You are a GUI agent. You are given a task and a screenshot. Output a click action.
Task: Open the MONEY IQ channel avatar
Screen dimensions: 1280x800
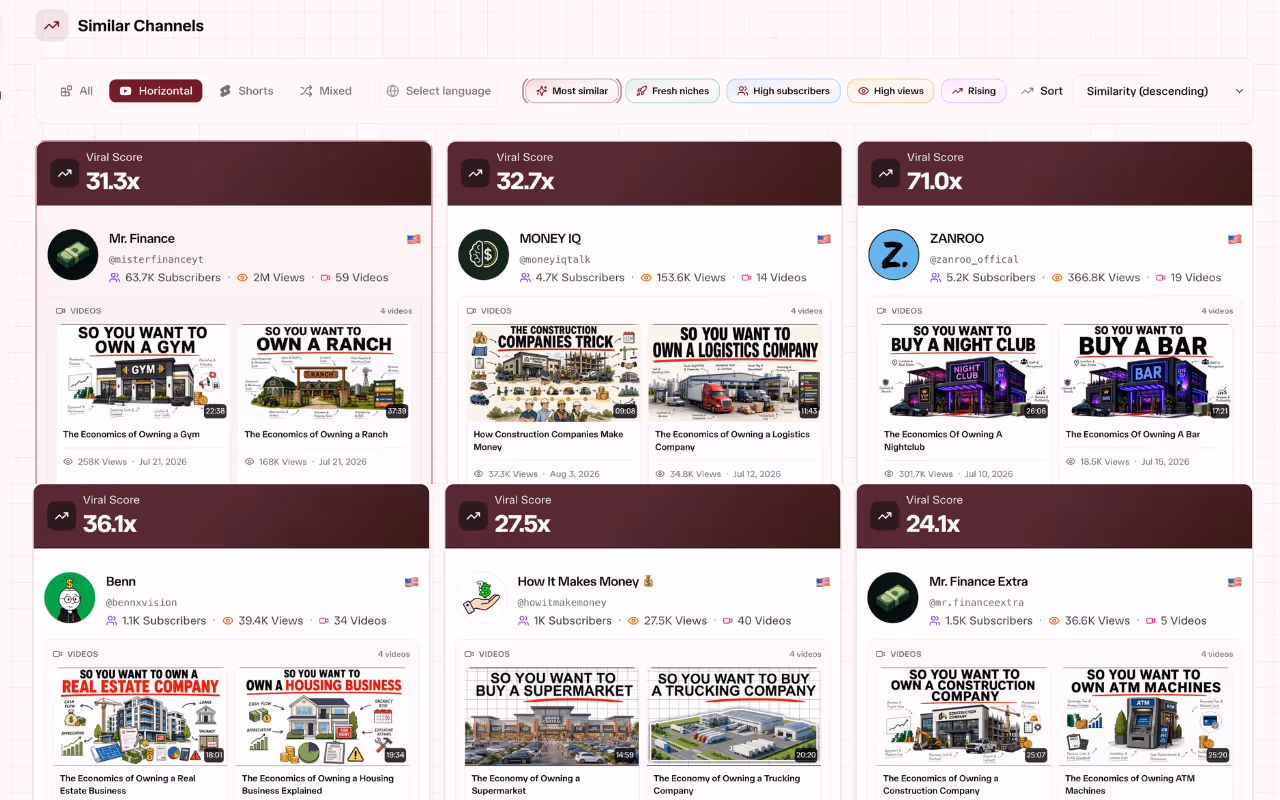coord(483,255)
